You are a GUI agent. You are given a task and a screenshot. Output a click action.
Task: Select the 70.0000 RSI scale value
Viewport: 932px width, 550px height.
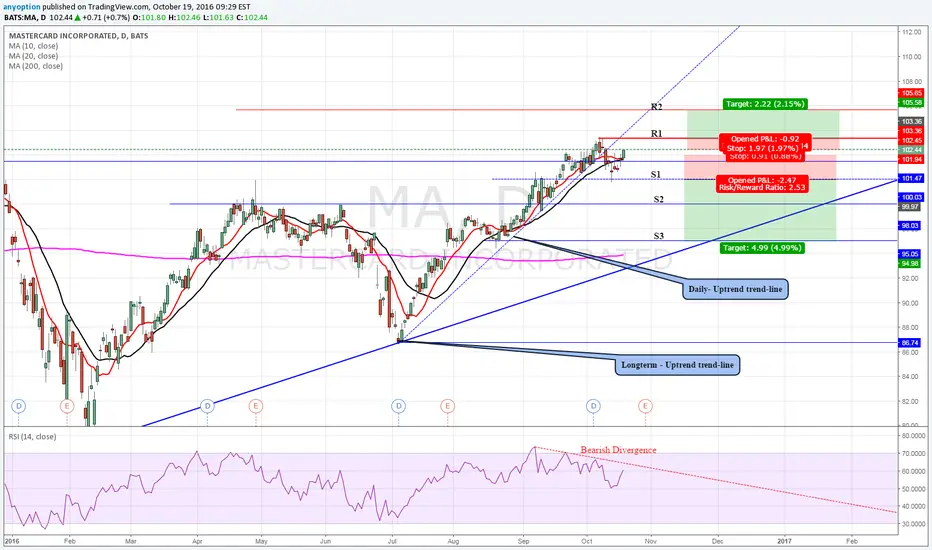(914, 454)
